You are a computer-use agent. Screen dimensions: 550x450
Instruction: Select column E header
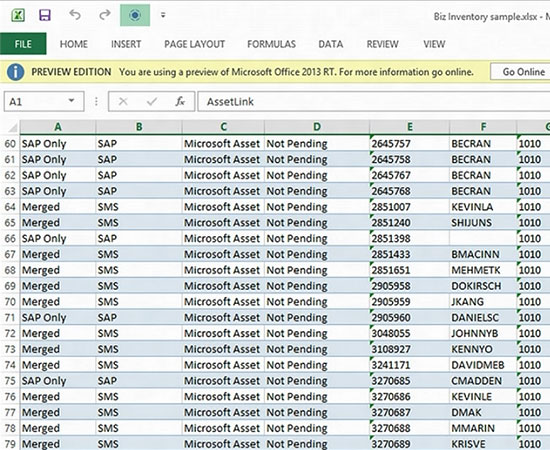[x=409, y=127]
